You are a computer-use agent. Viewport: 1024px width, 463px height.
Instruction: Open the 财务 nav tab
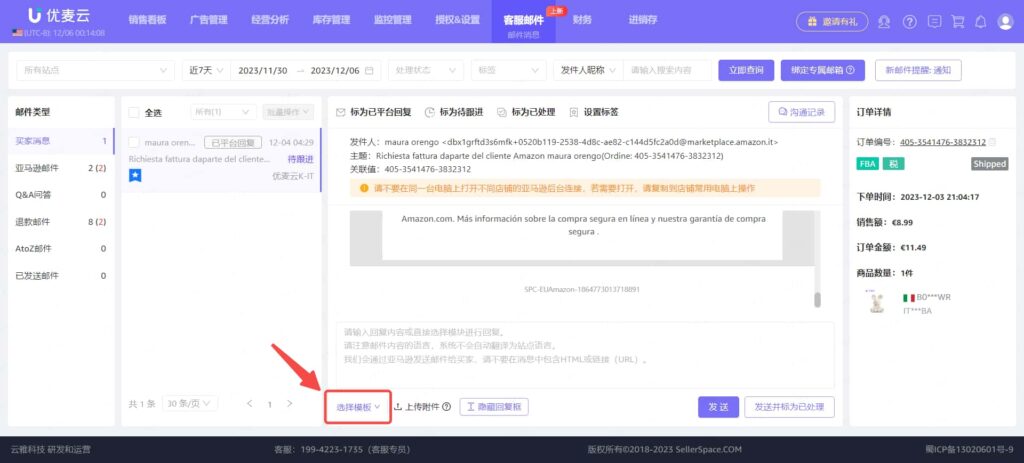583,20
